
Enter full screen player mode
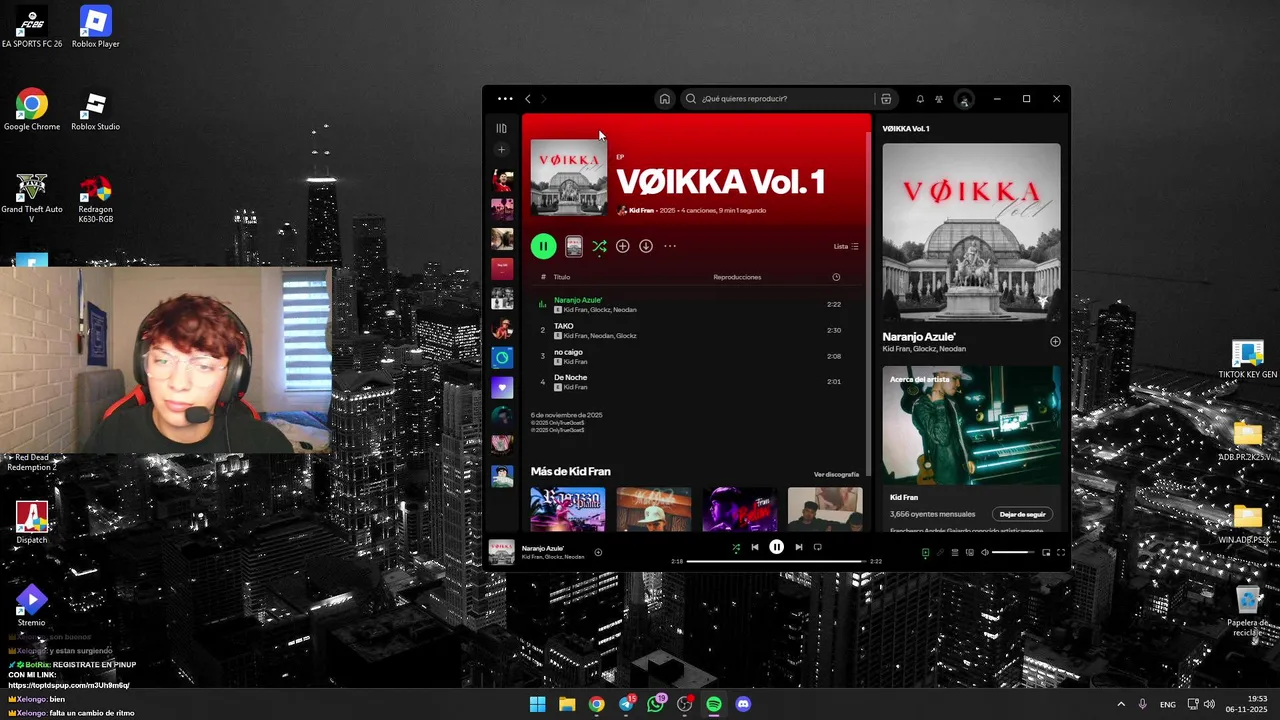[x=1061, y=552]
